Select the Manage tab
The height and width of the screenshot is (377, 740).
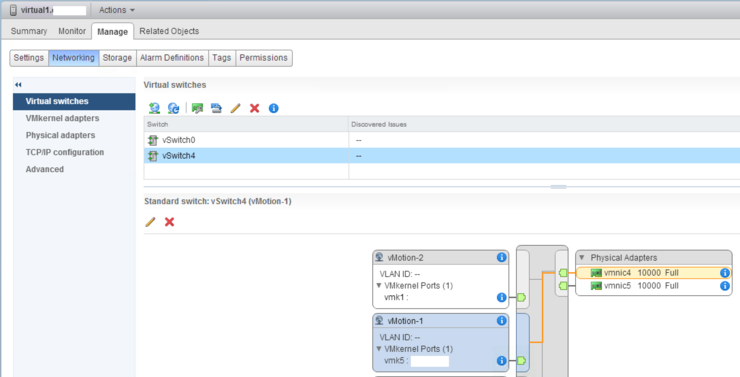[112, 32]
